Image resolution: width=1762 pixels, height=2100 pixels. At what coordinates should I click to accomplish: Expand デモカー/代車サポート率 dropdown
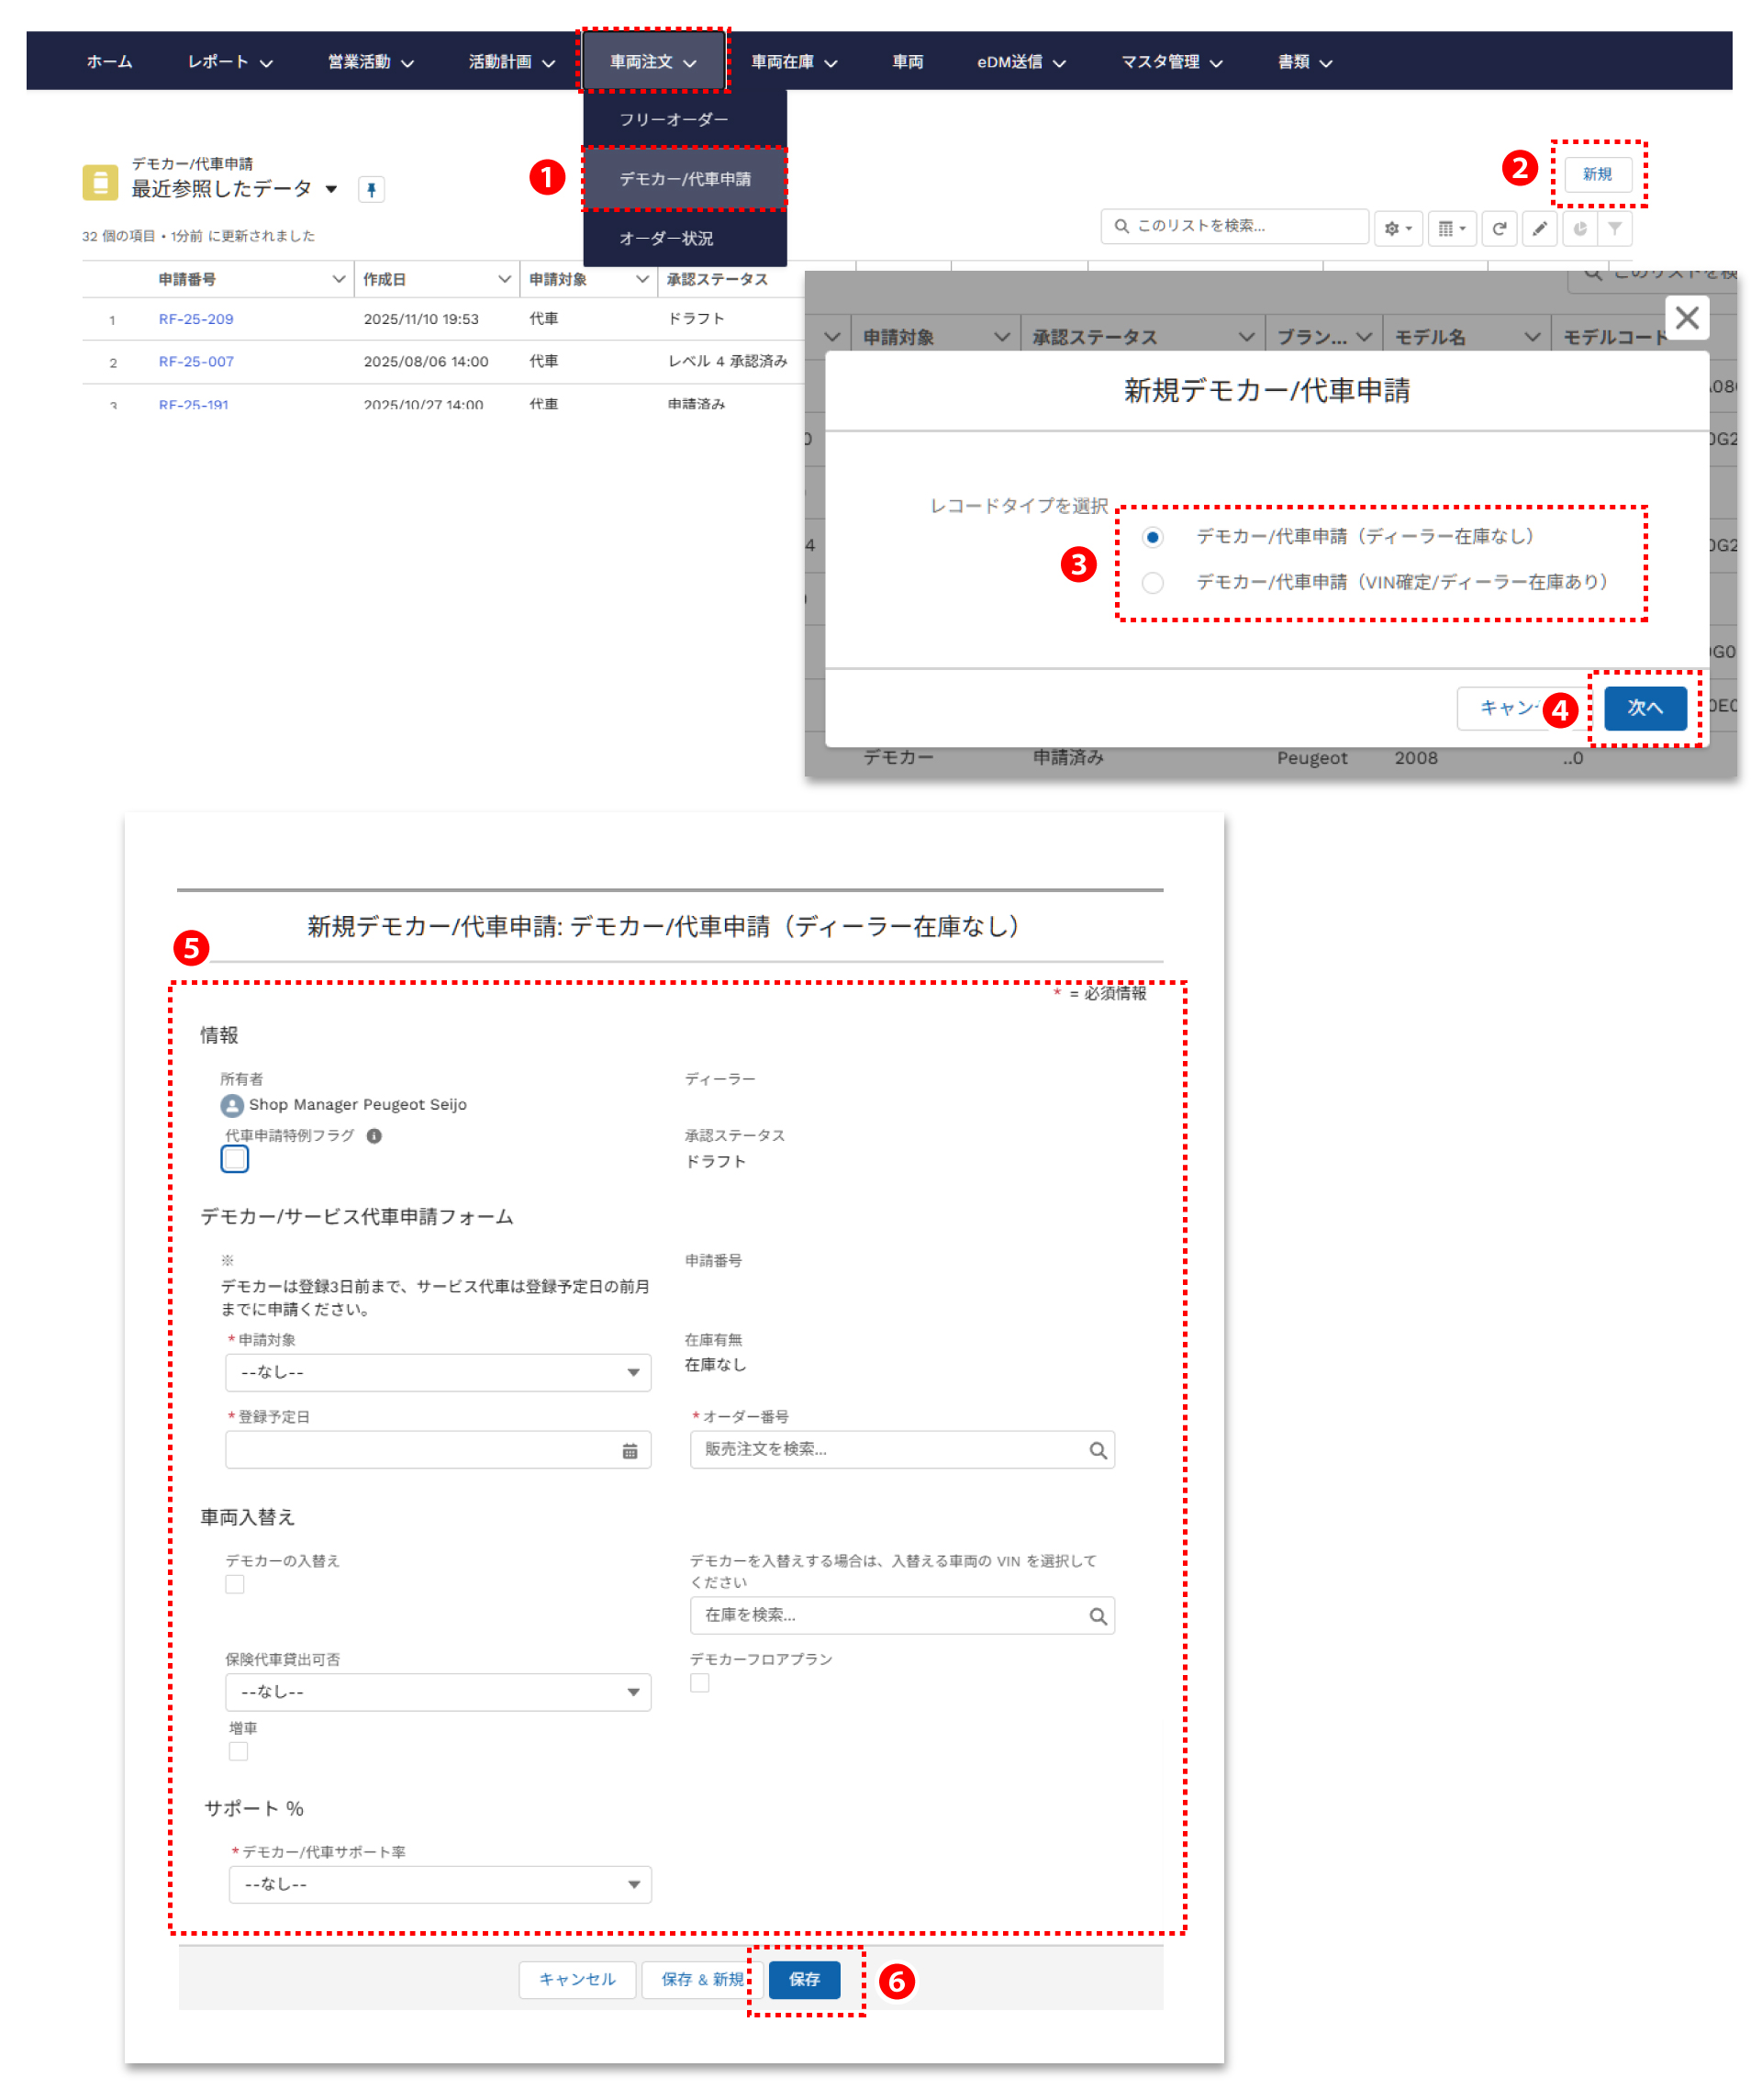(440, 1885)
